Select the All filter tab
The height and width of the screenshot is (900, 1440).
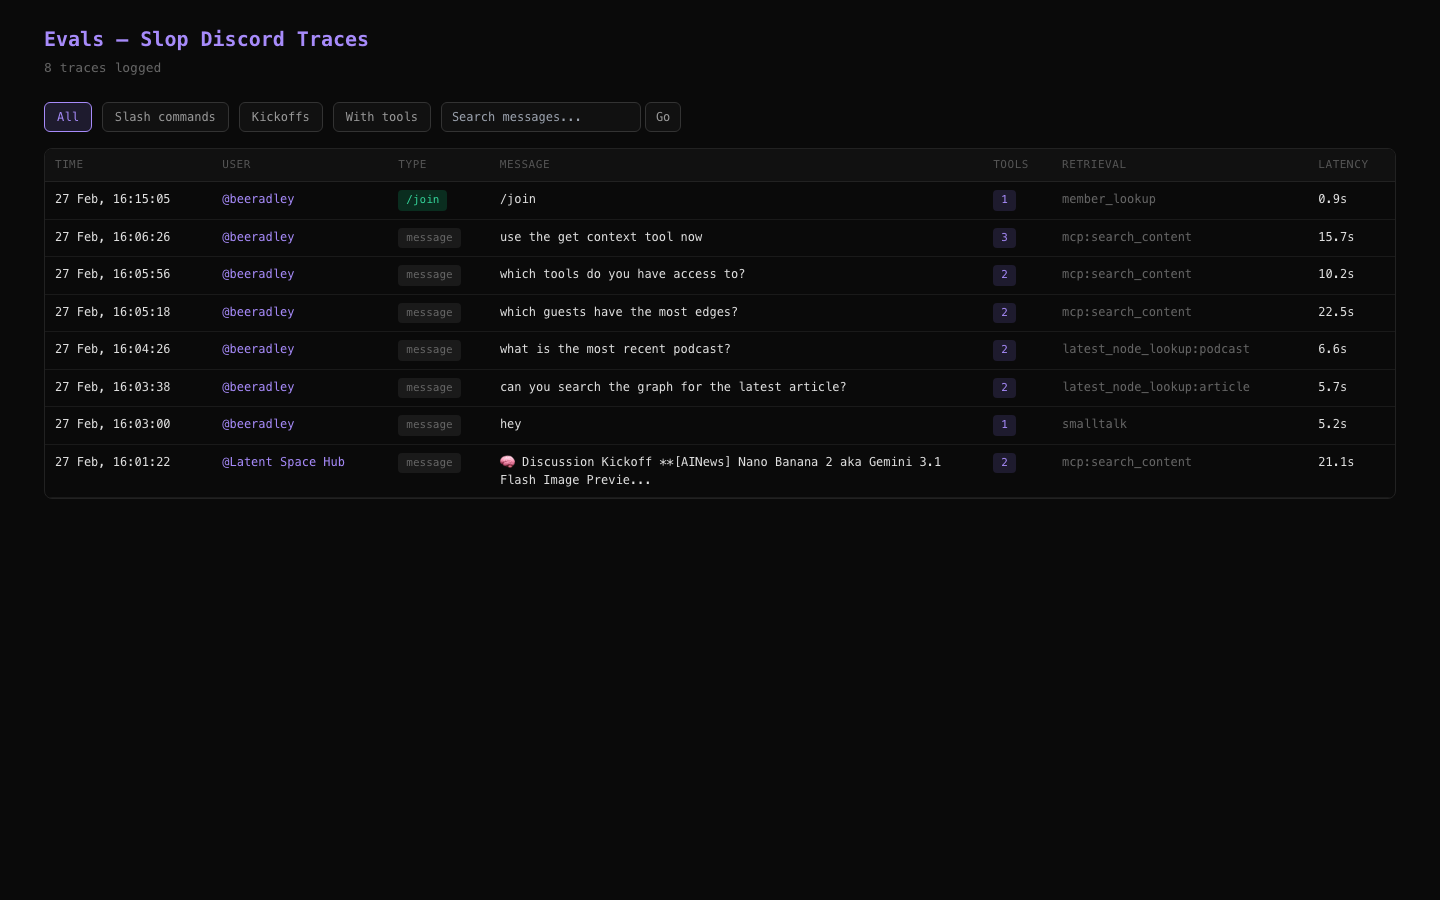coord(68,117)
